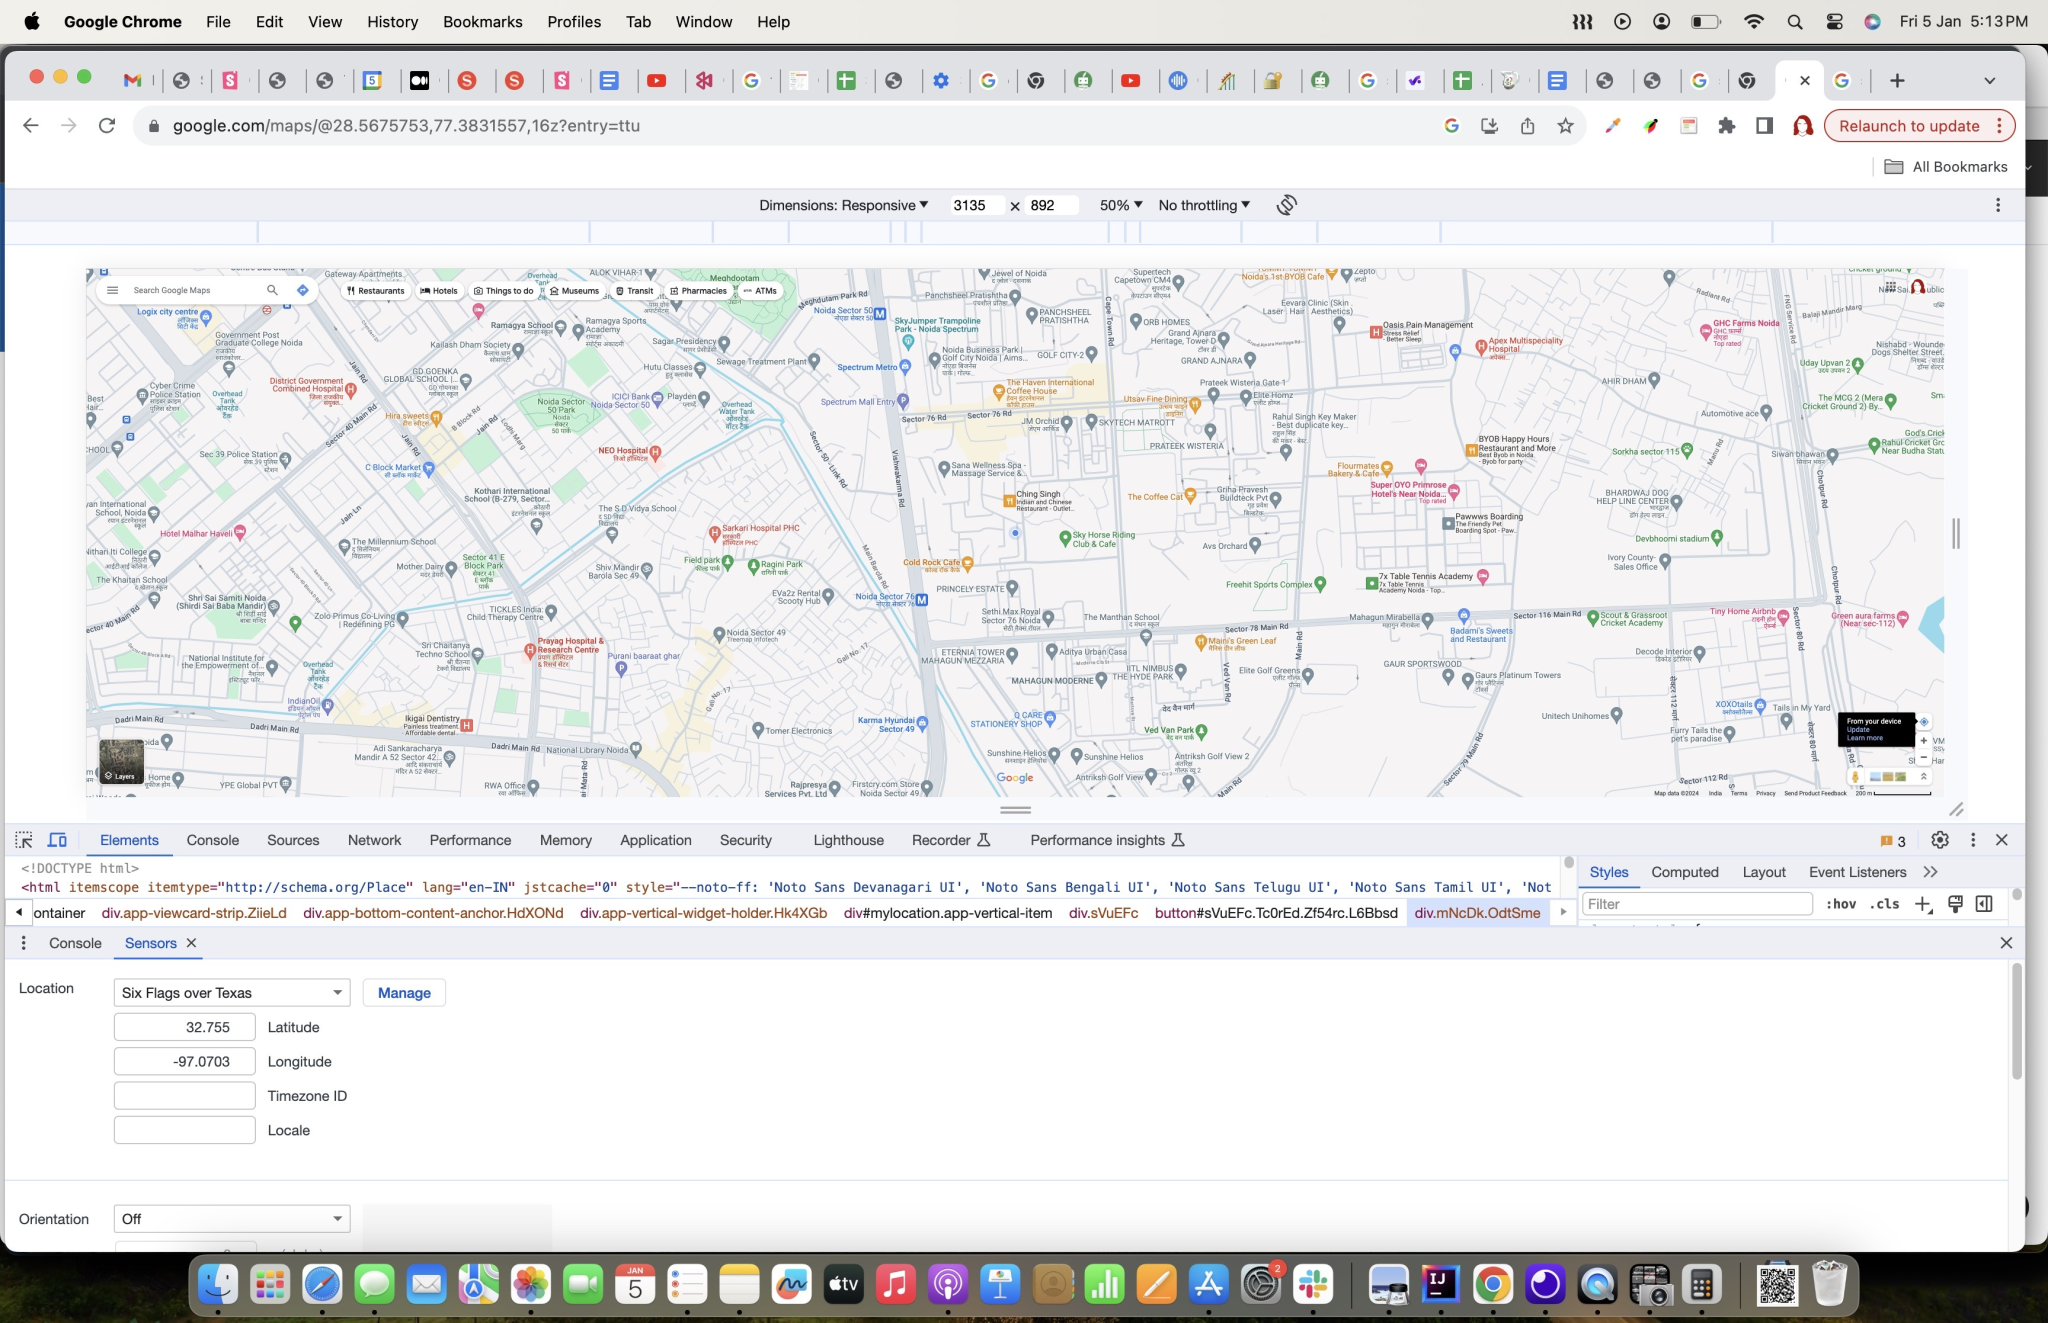Click the Styles Filter input field
2048x1323 pixels.
tap(1697, 904)
